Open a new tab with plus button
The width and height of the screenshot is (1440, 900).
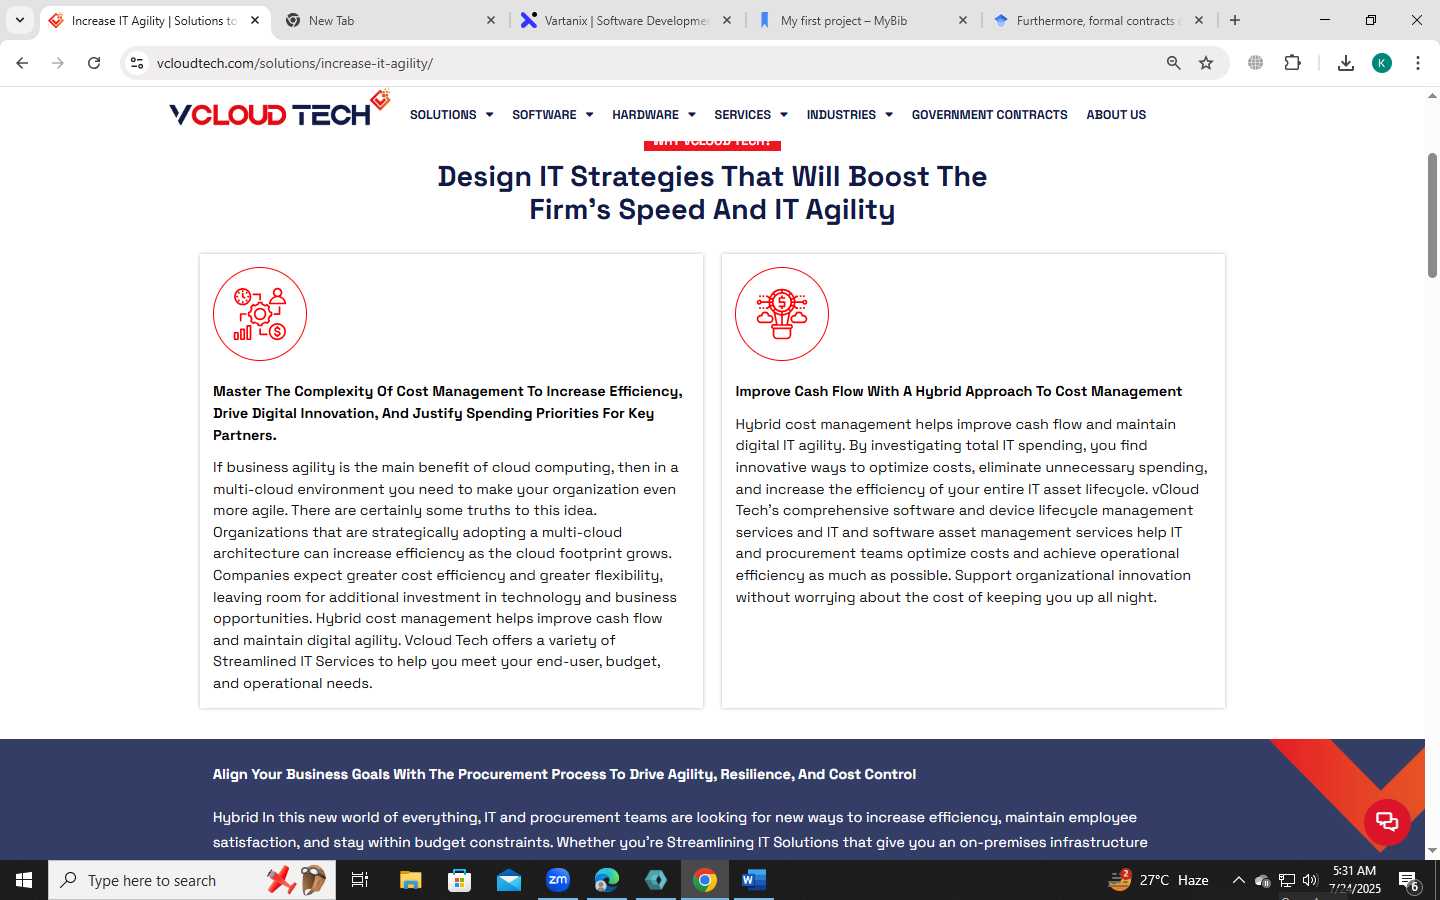click(1235, 20)
